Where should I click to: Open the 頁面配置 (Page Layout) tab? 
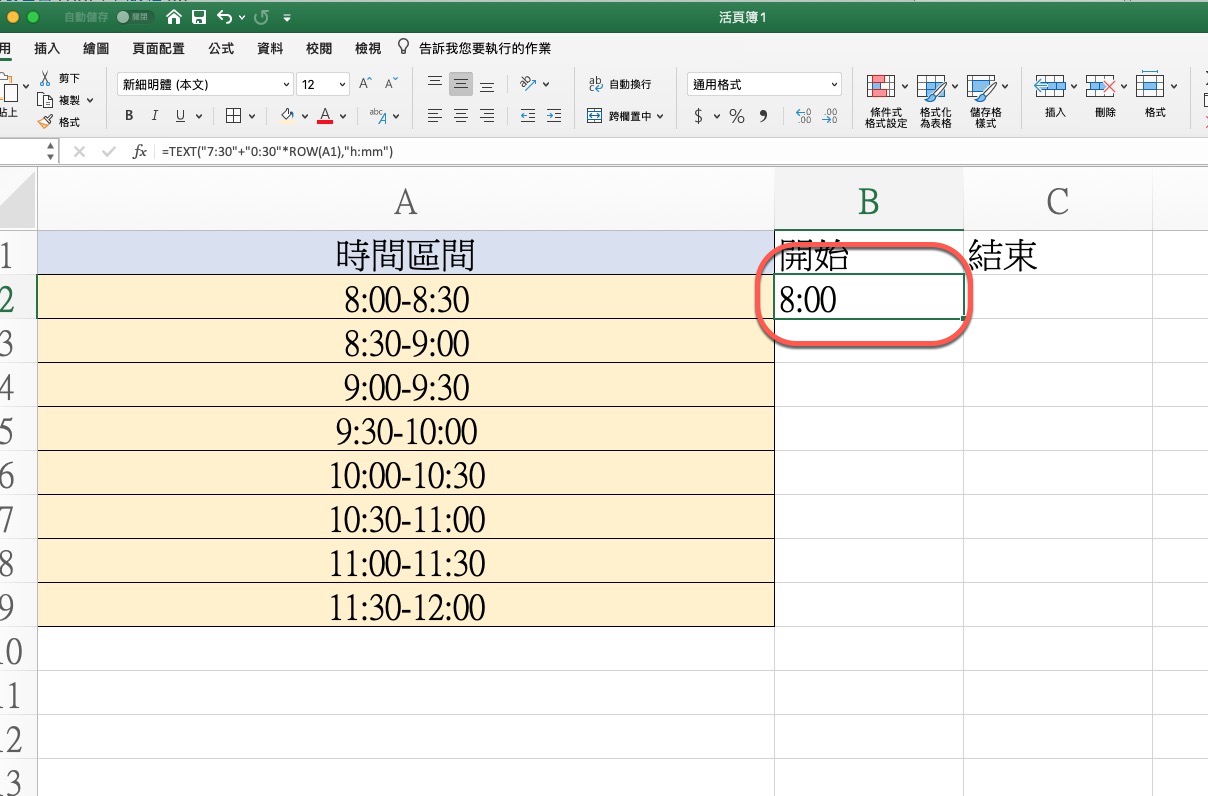click(158, 48)
